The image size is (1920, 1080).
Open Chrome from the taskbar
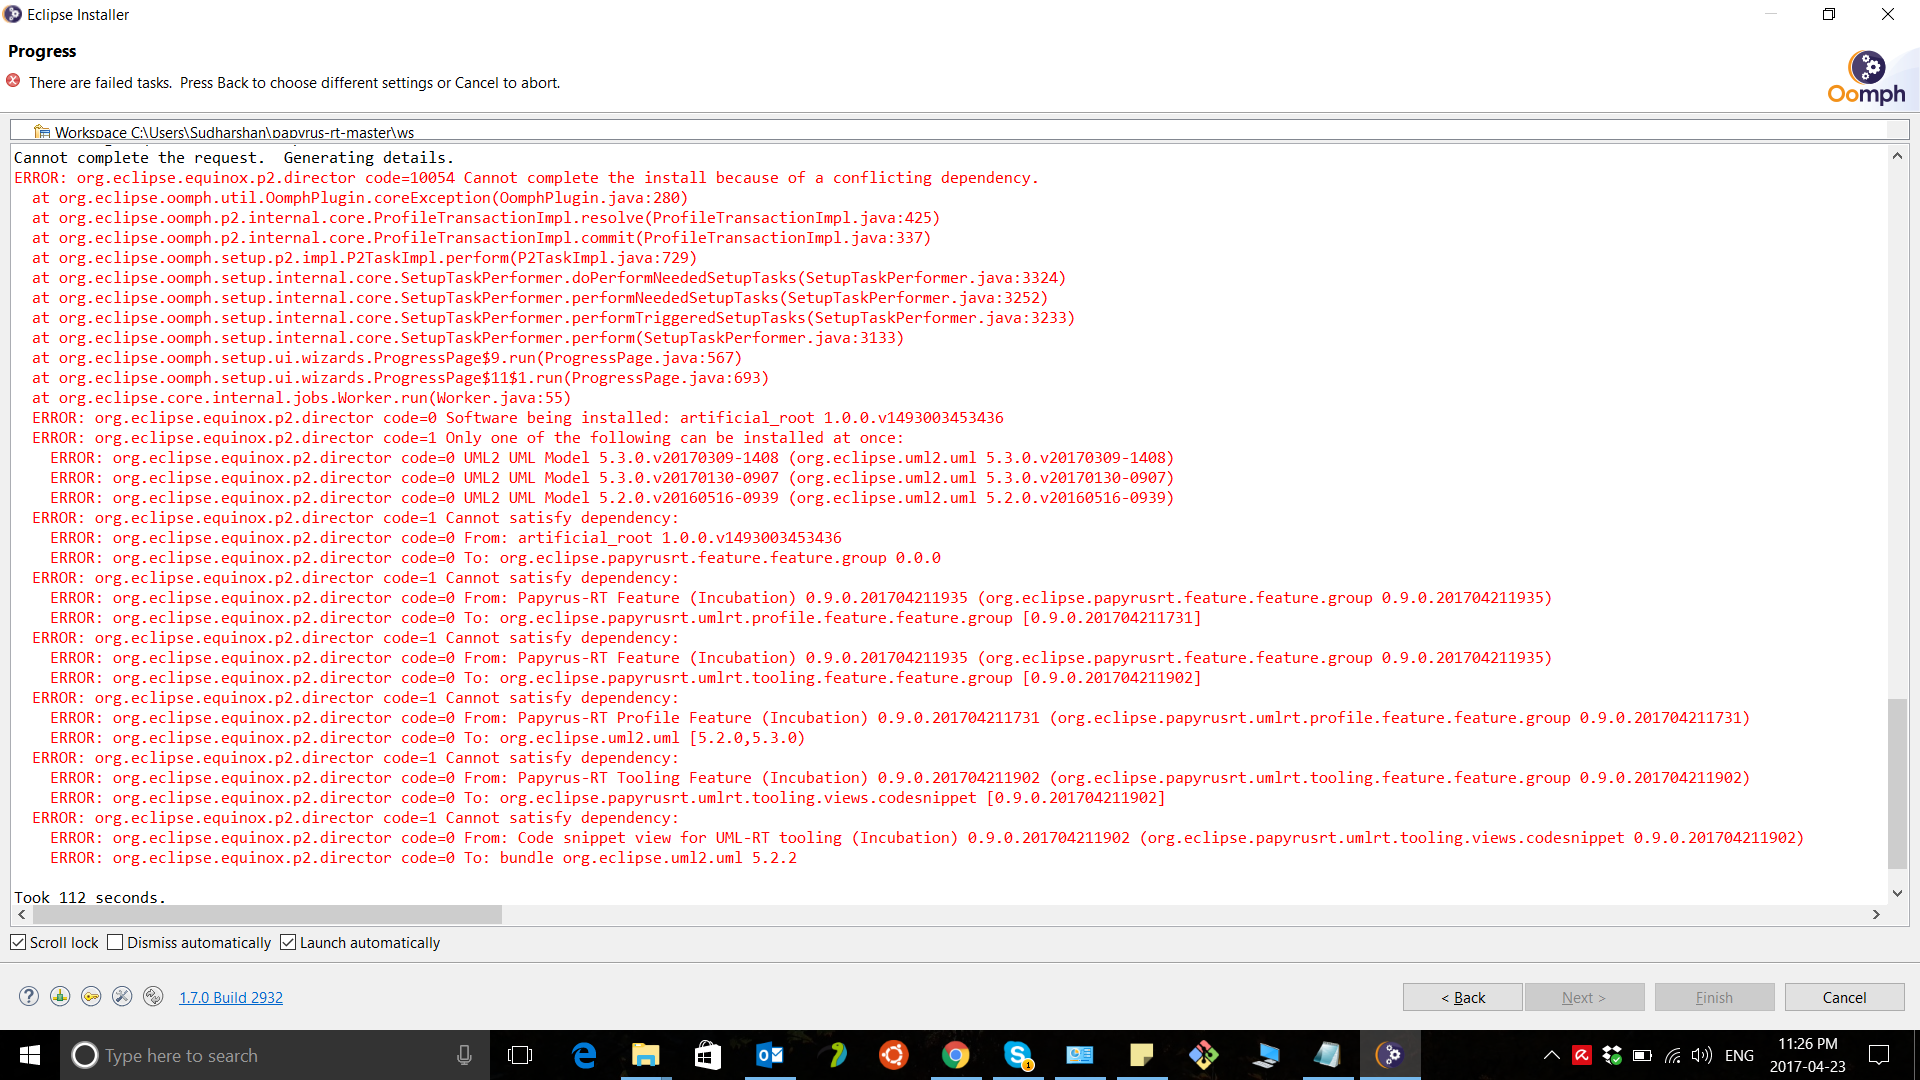pos(955,1055)
